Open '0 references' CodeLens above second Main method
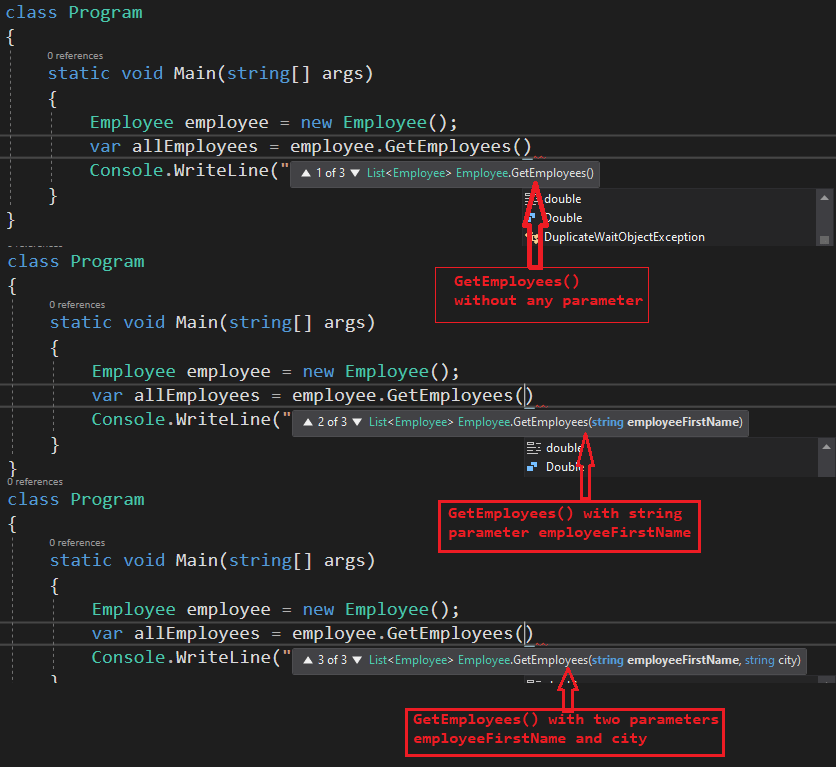Viewport: 836px width, 767px height. [x=77, y=304]
